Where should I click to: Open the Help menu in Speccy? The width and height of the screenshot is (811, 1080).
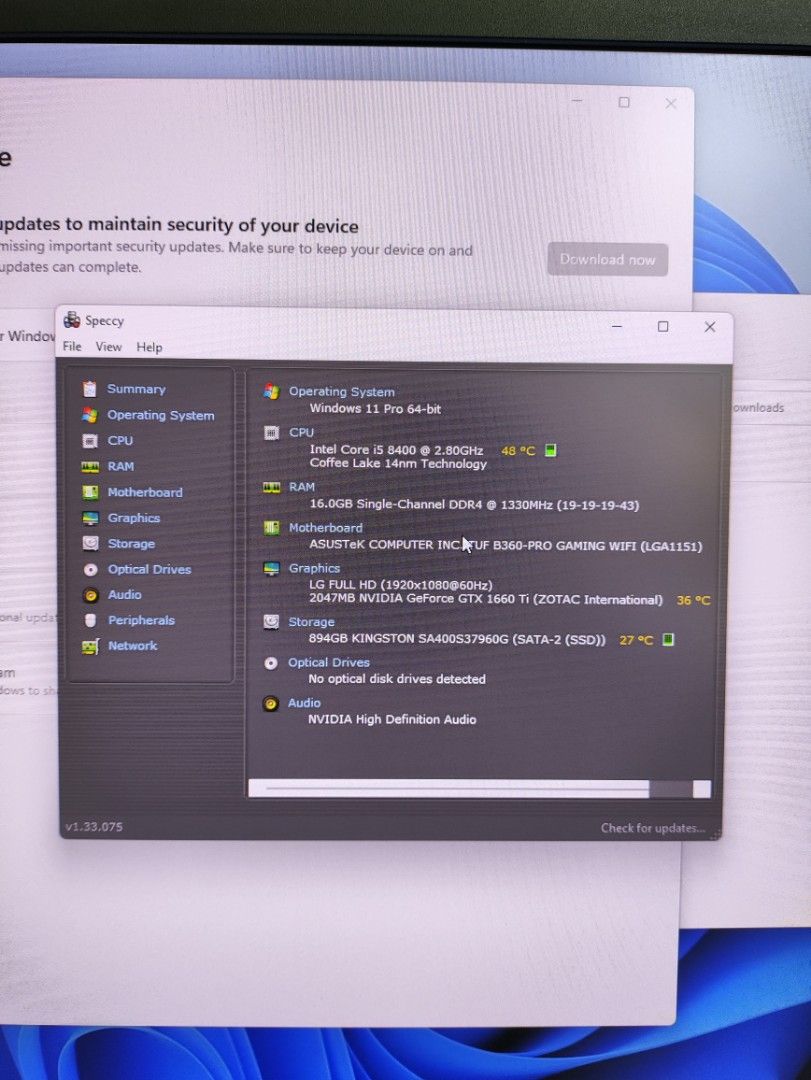tap(149, 348)
